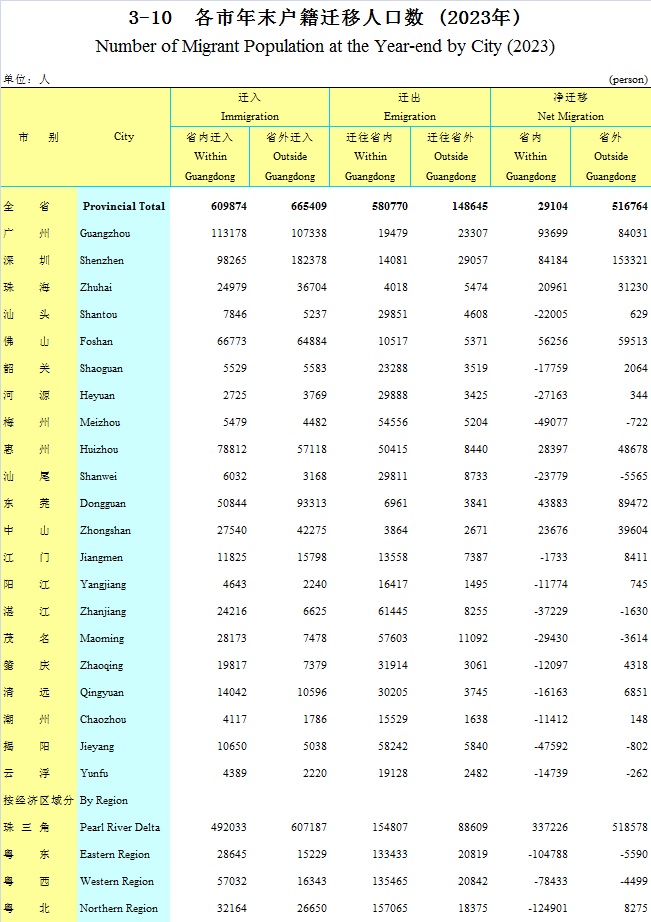Screen dimensions: 651x922
Task: Select Zhongshan's value 42275
Action: coord(312,531)
